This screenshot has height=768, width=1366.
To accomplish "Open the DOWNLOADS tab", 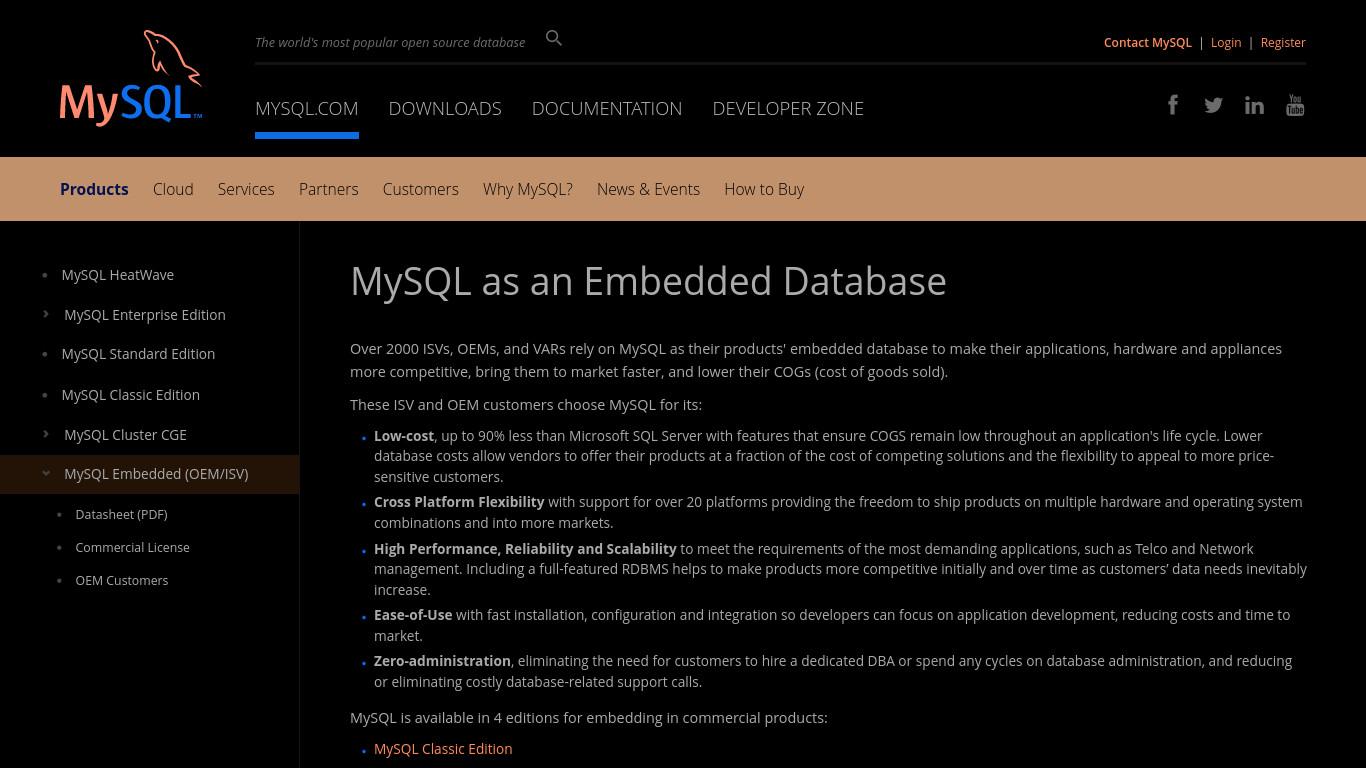I will click(x=445, y=108).
